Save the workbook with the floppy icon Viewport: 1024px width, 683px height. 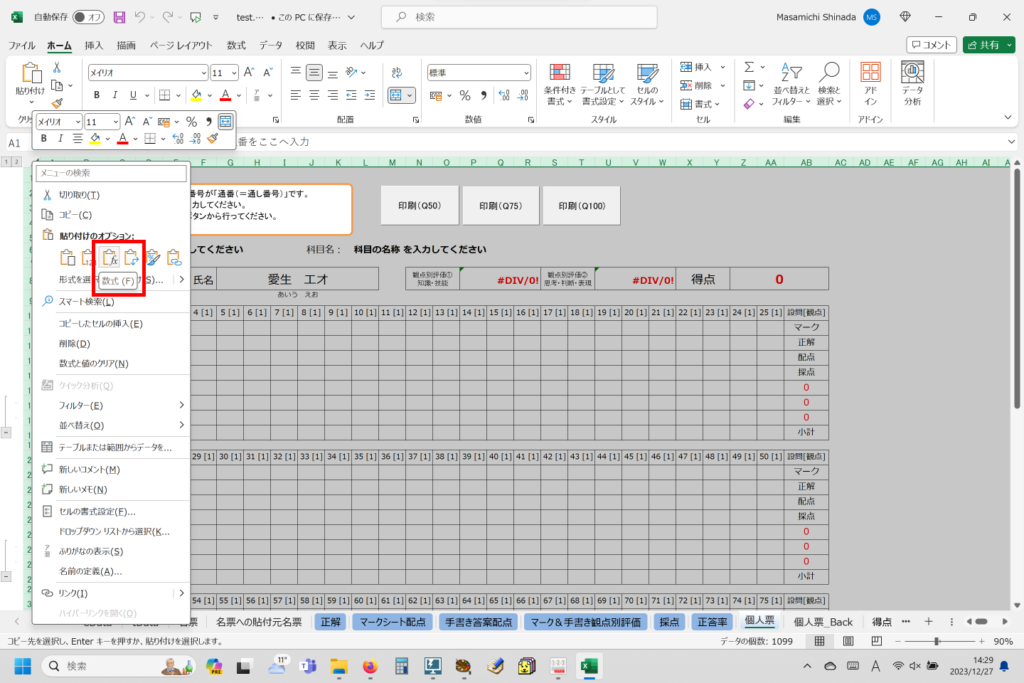pyautogui.click(x=120, y=17)
